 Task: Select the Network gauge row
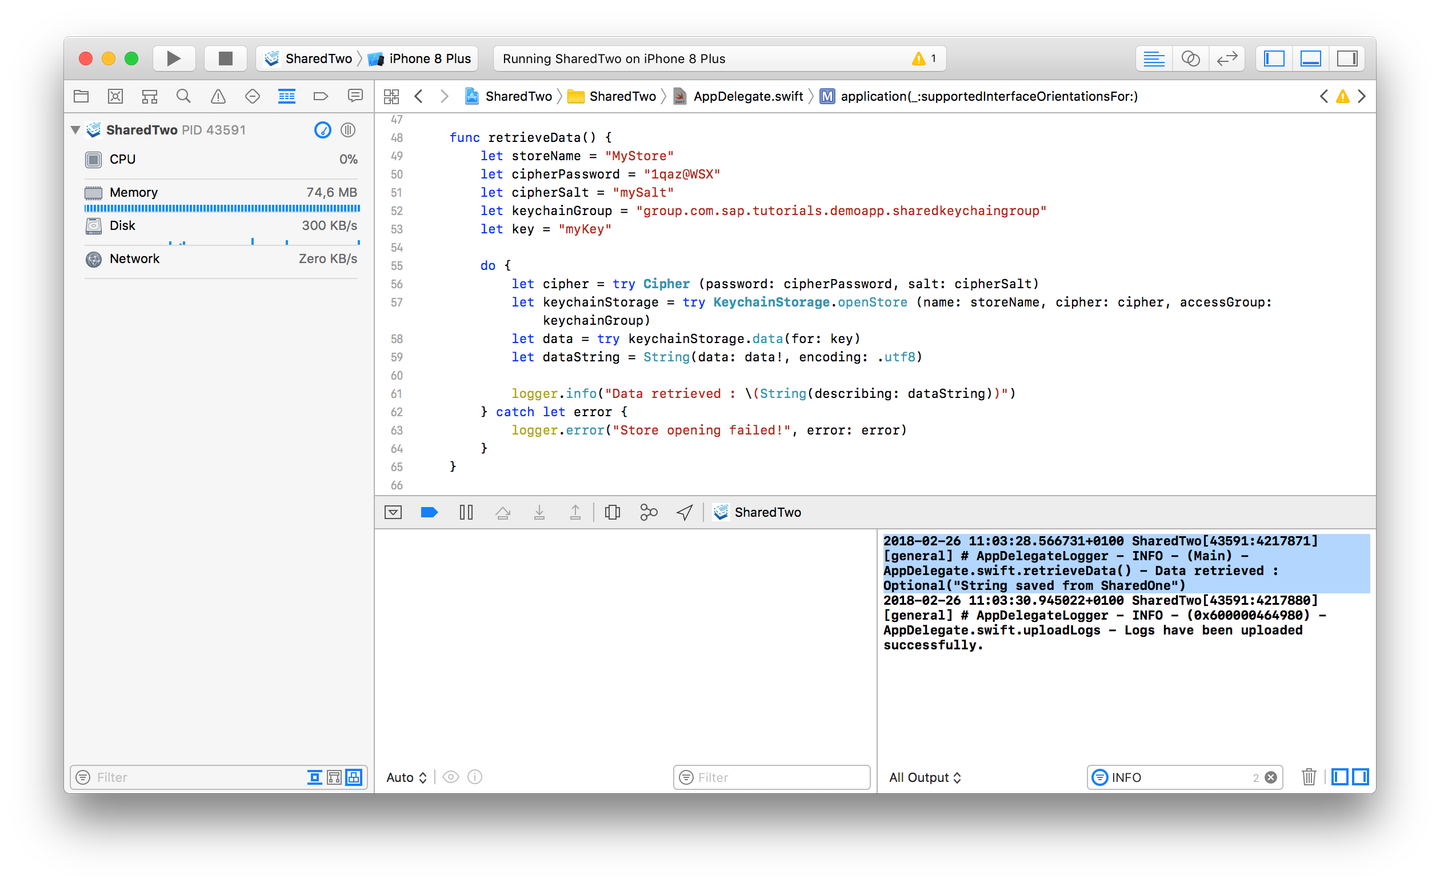click(221, 258)
